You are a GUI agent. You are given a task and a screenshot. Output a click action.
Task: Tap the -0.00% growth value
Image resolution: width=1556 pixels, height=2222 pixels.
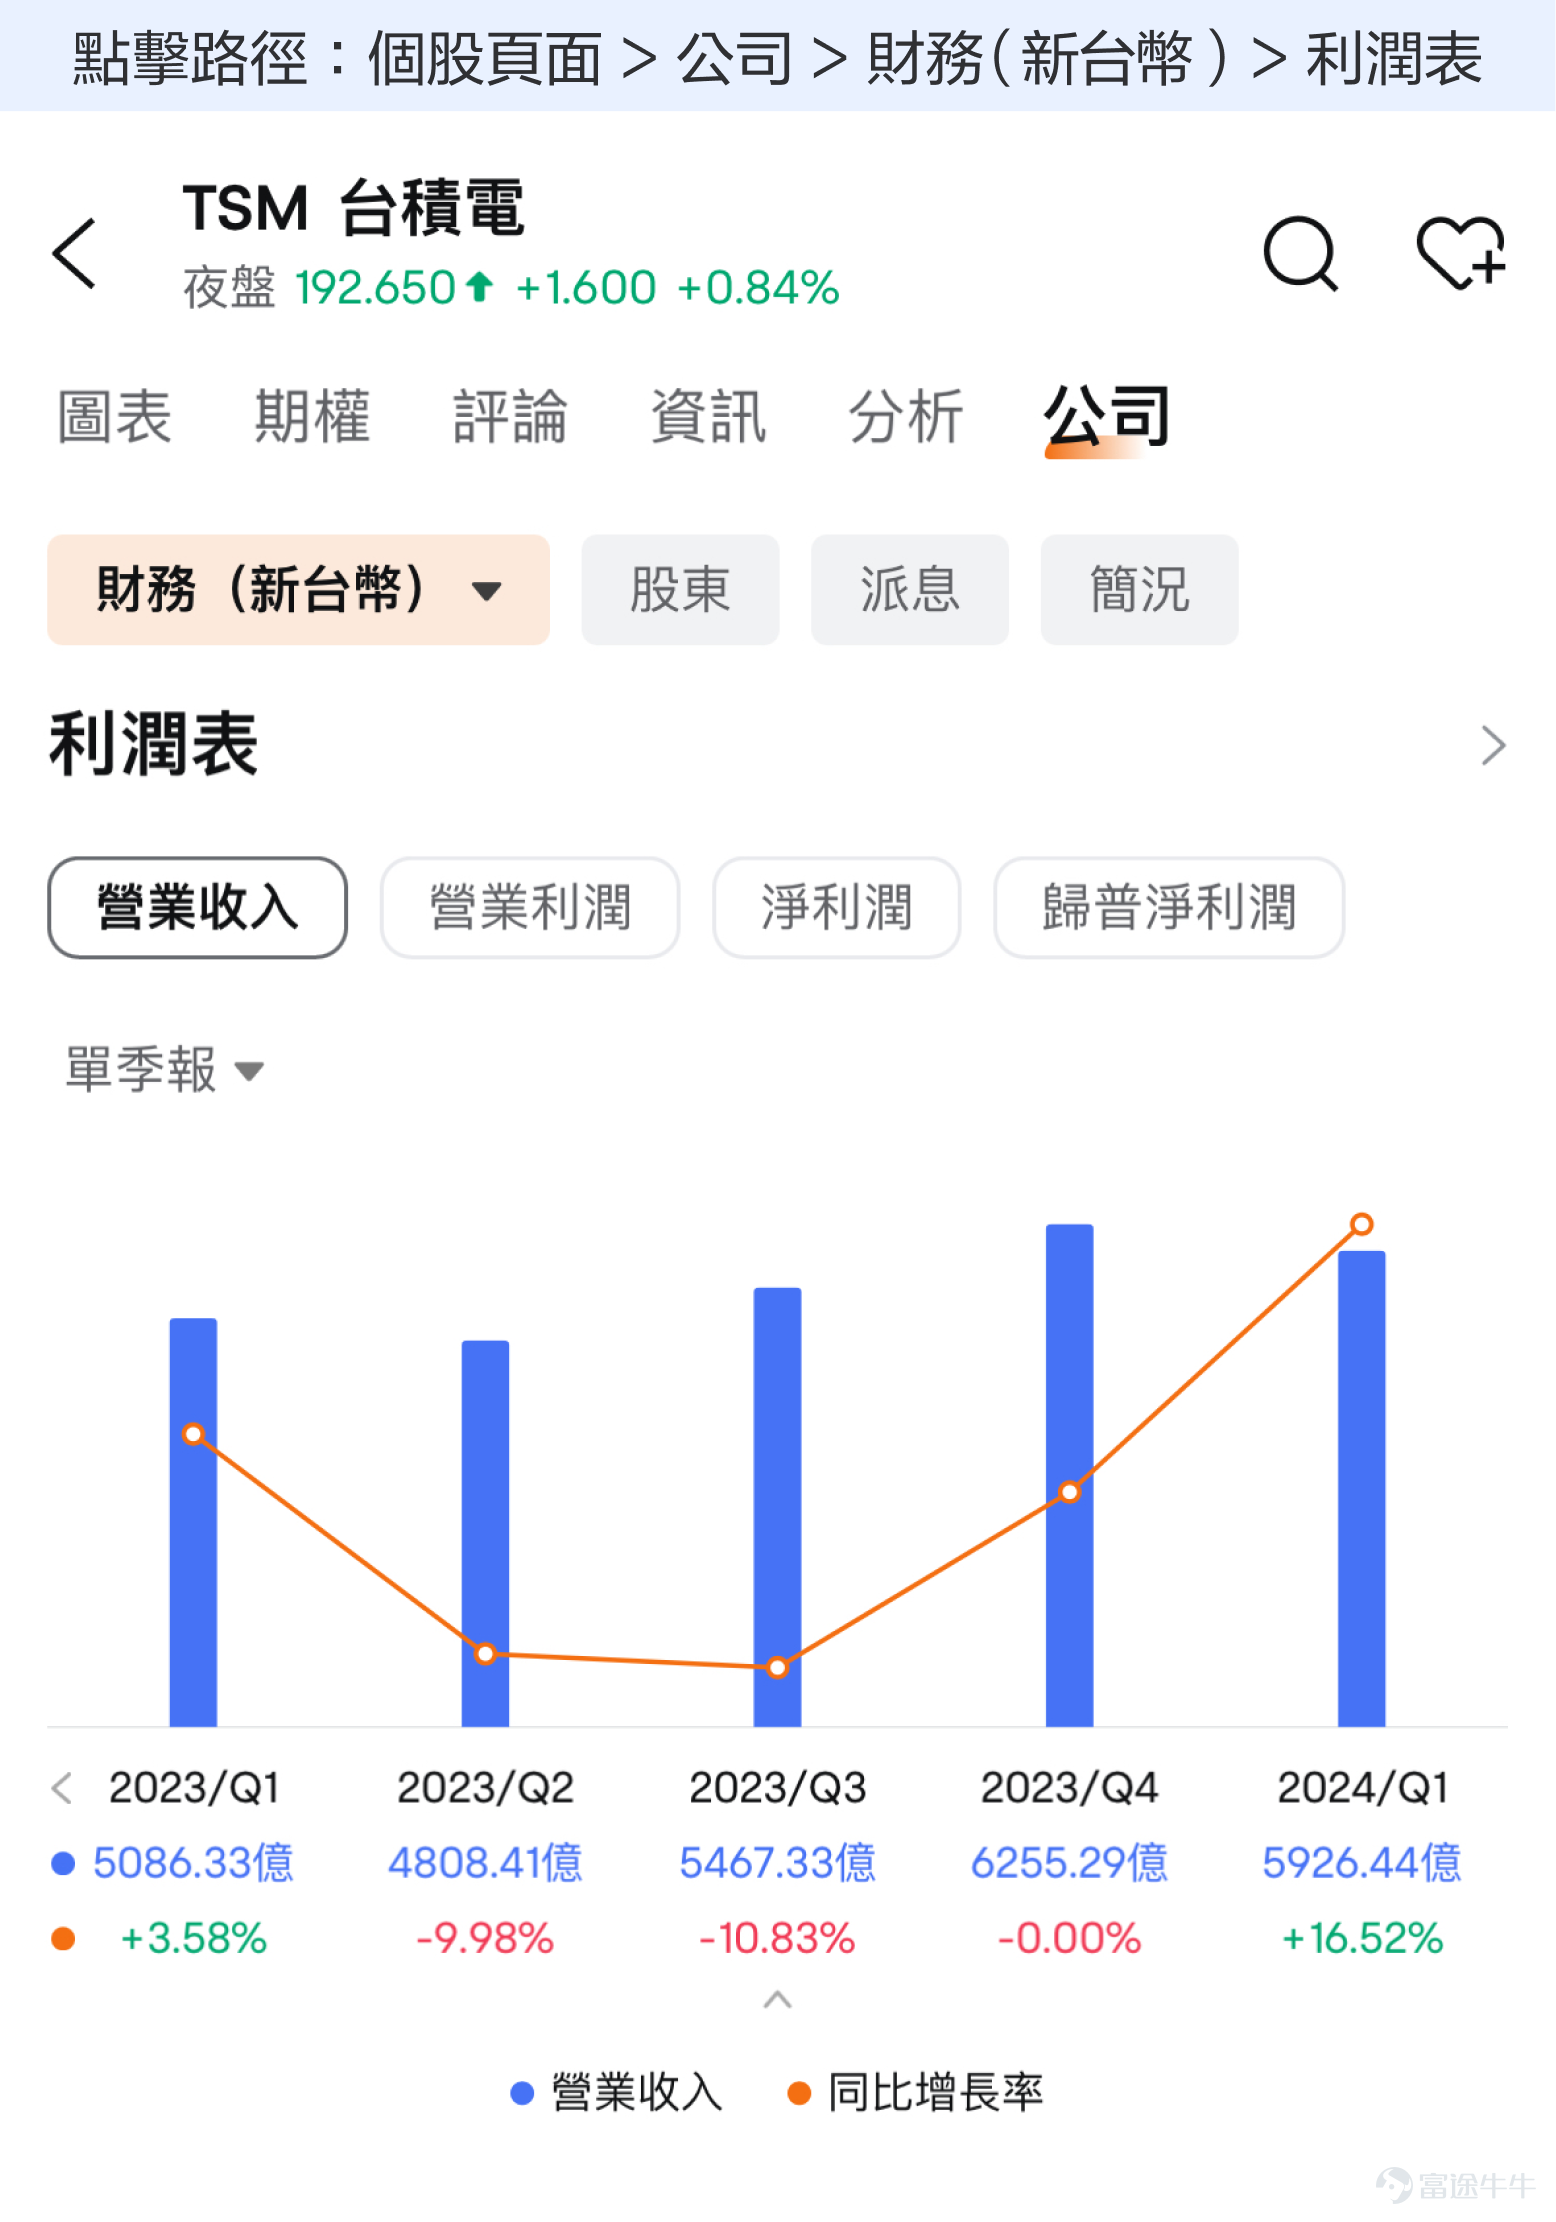click(1069, 1938)
